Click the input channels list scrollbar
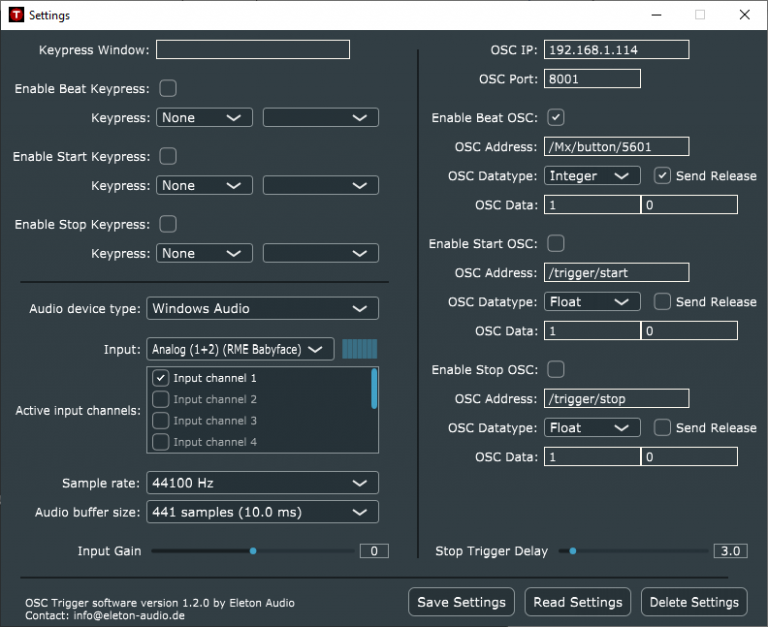Screen dimensions: 768x627 click(x=374, y=389)
